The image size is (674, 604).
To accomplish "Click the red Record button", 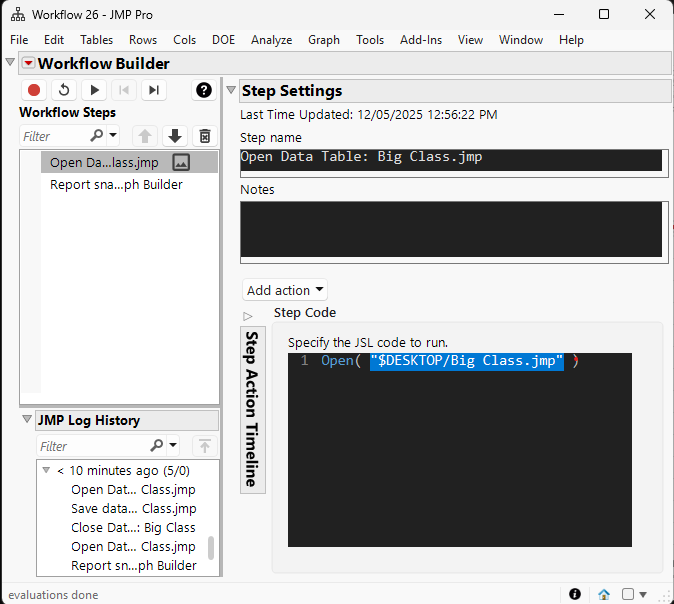I will pos(34,90).
